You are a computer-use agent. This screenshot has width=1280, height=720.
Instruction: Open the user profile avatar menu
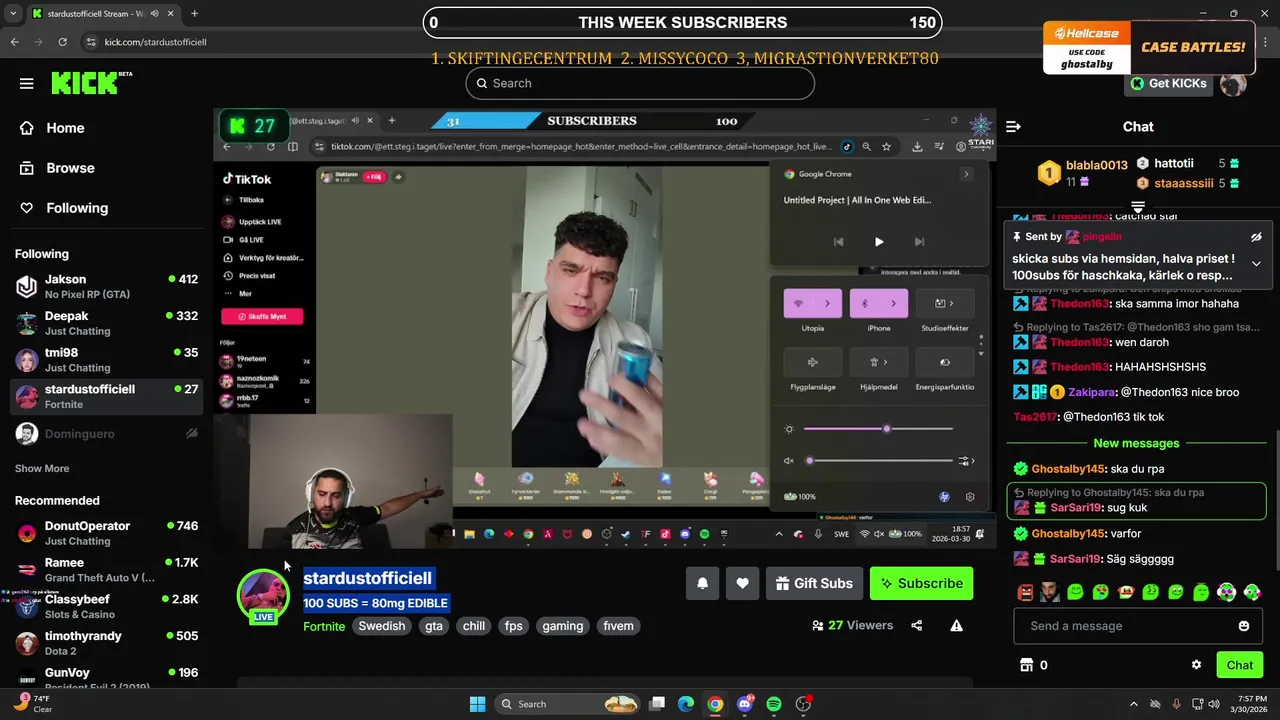tap(1234, 83)
